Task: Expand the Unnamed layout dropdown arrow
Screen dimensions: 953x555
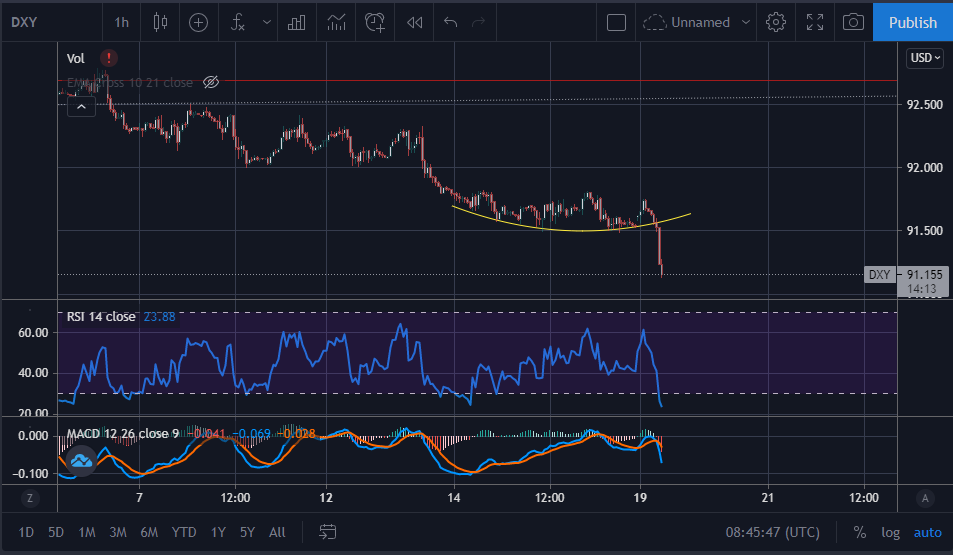Action: point(746,22)
